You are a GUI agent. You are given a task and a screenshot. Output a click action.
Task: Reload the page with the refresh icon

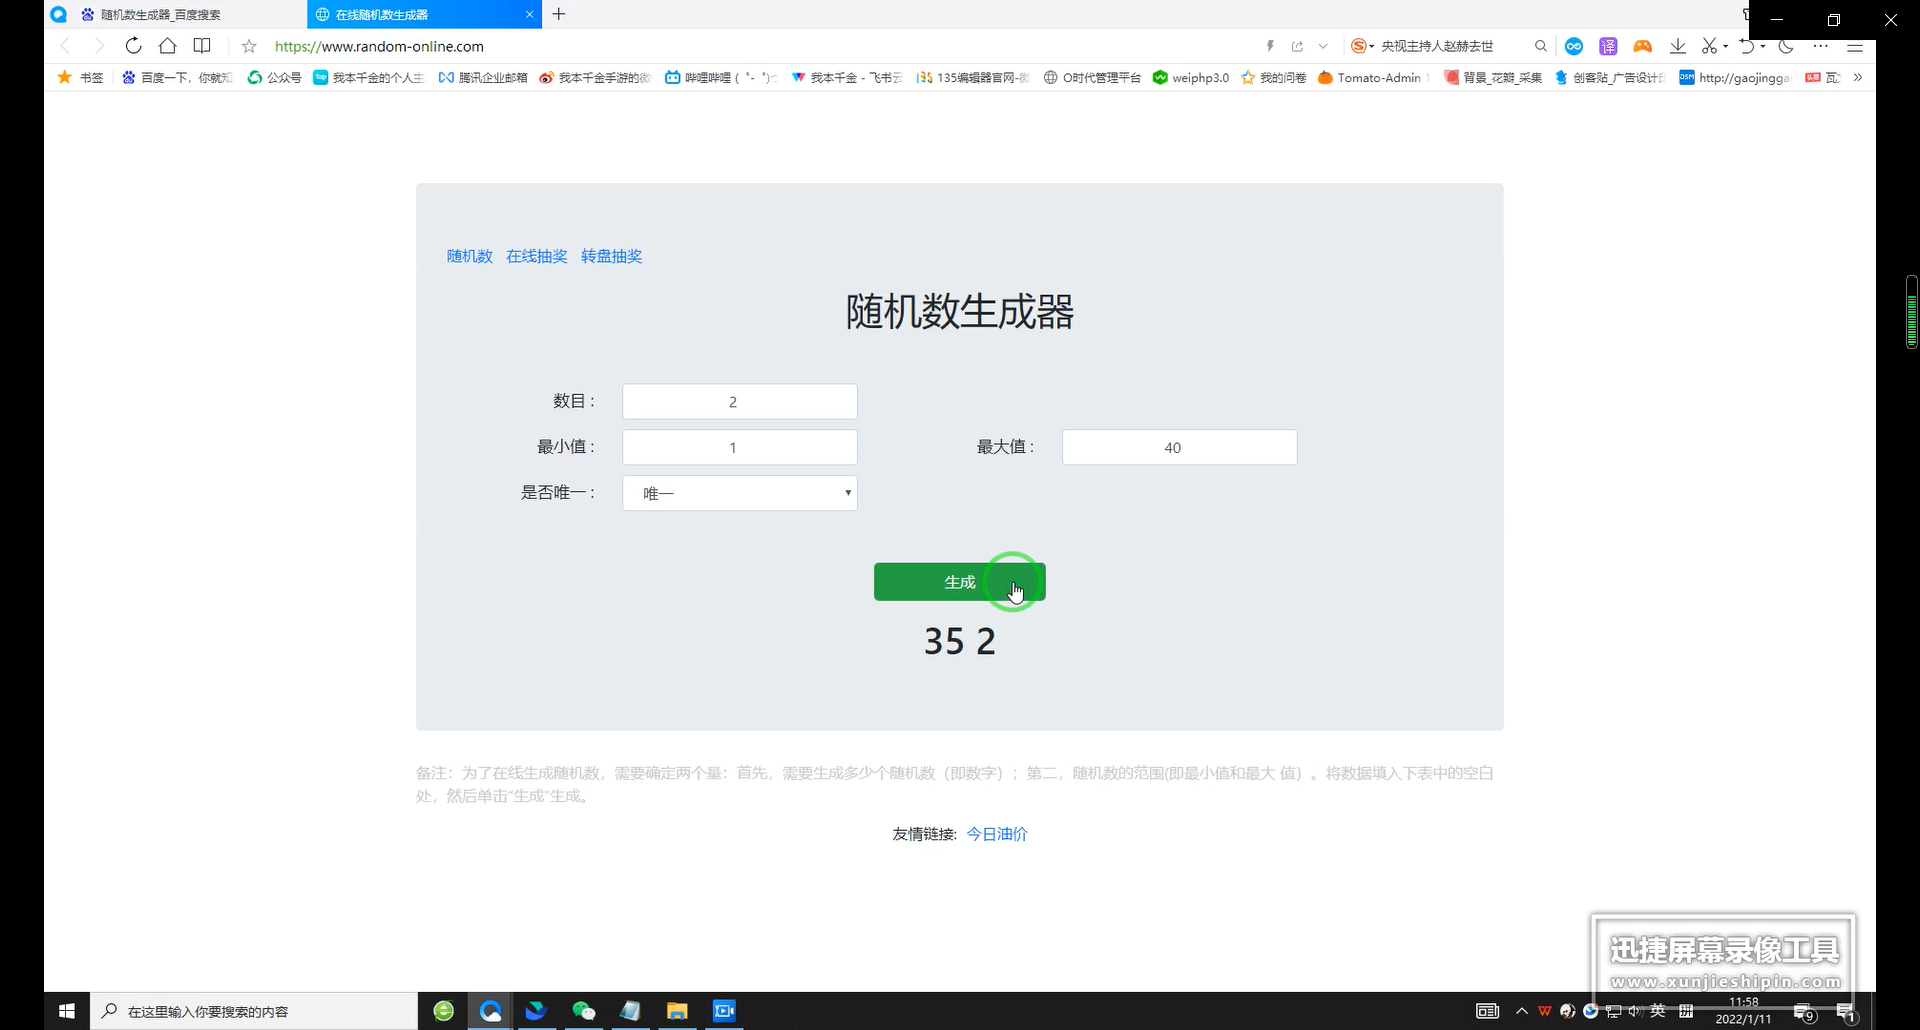(133, 46)
